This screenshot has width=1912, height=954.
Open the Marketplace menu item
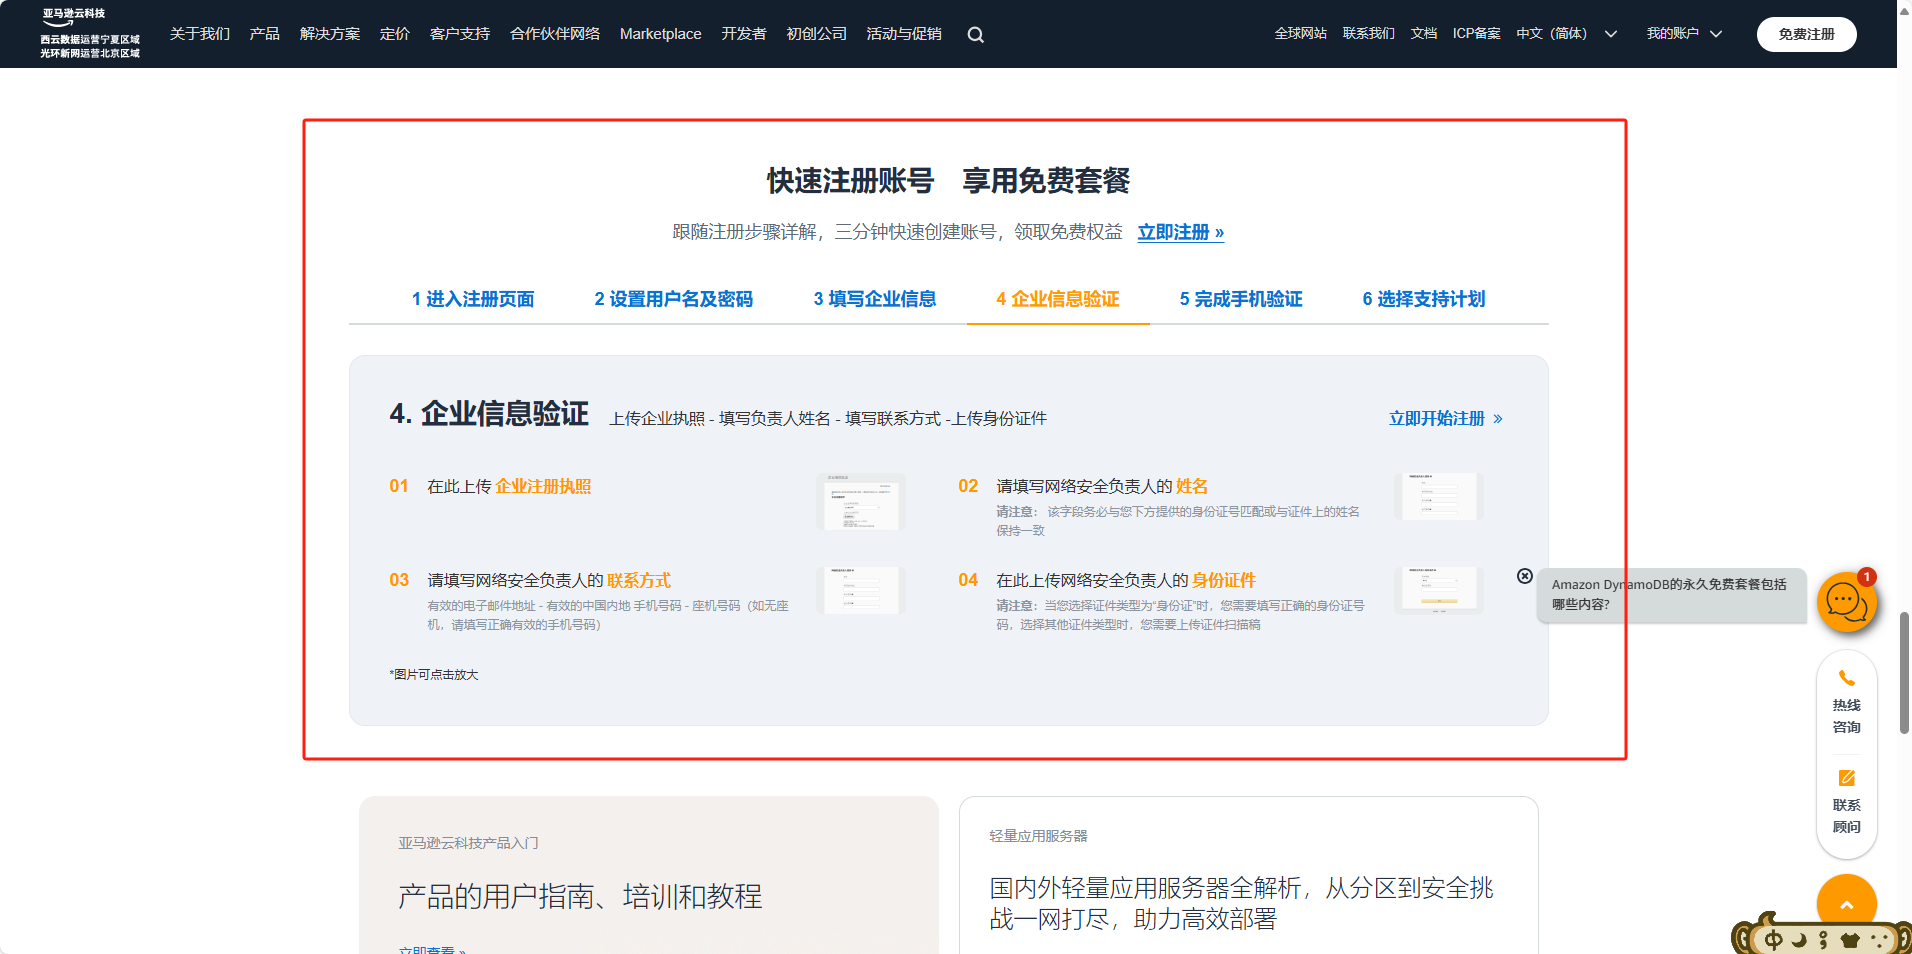click(660, 34)
